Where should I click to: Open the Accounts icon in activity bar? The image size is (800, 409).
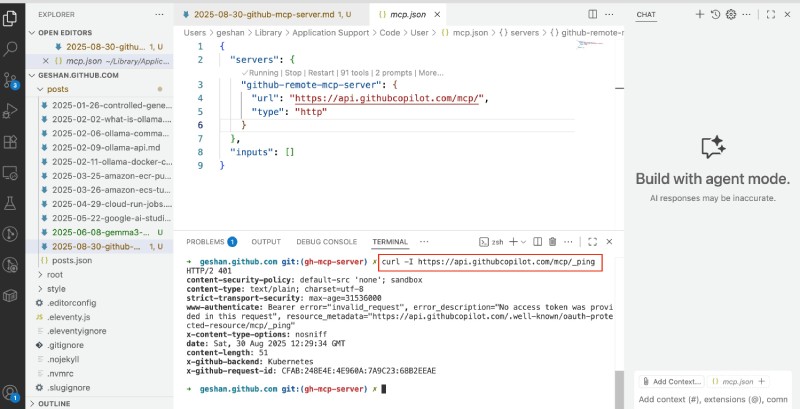[10, 393]
